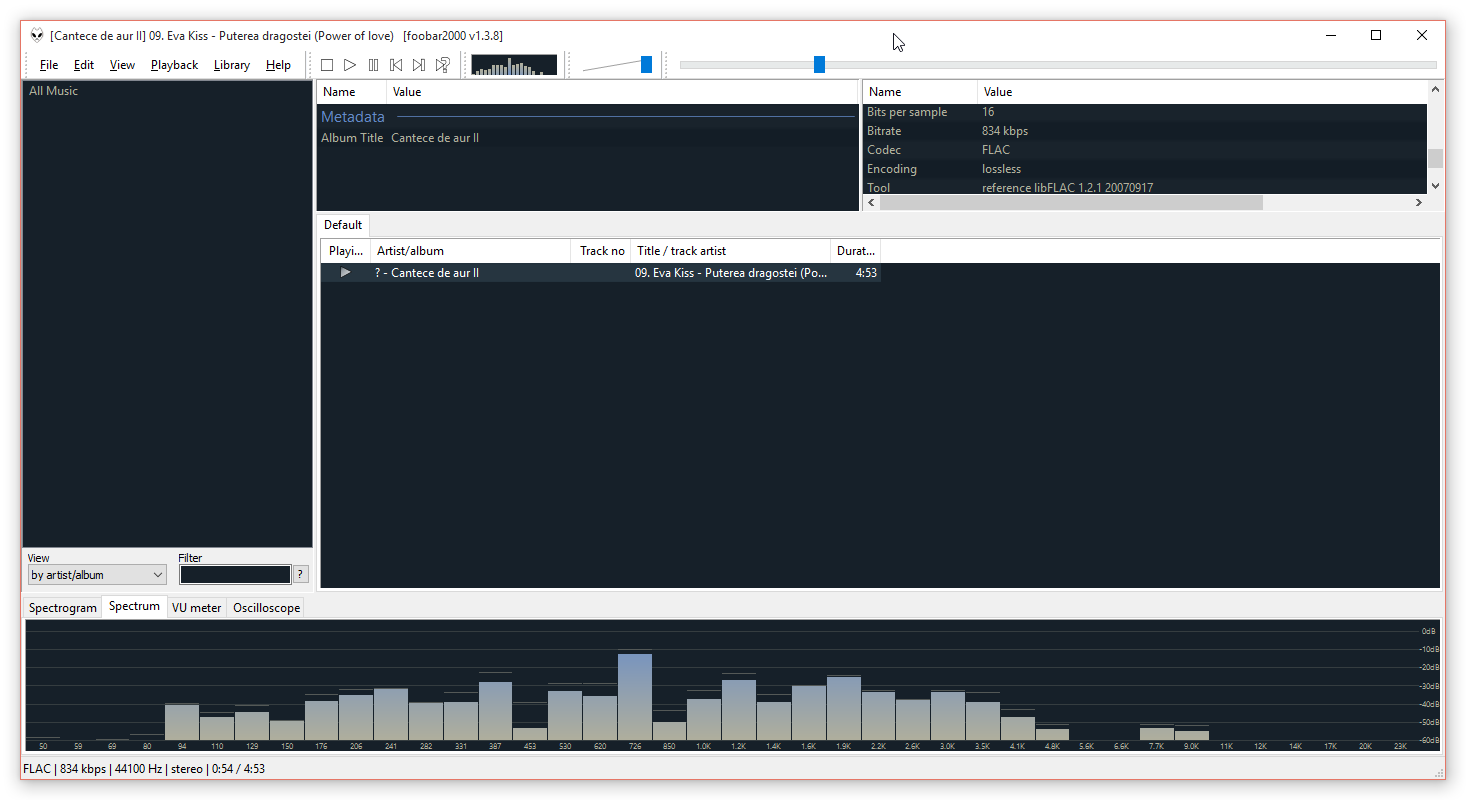Screen dimensions: 1466x800
Task: Click the Name header above Bits per sample
Action: 920,92
